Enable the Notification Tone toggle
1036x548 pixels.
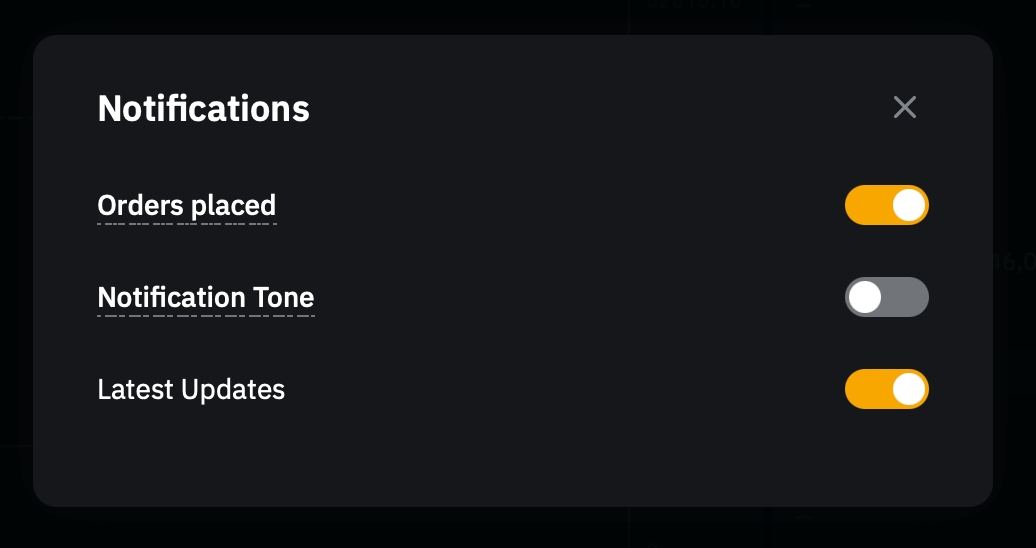point(886,297)
